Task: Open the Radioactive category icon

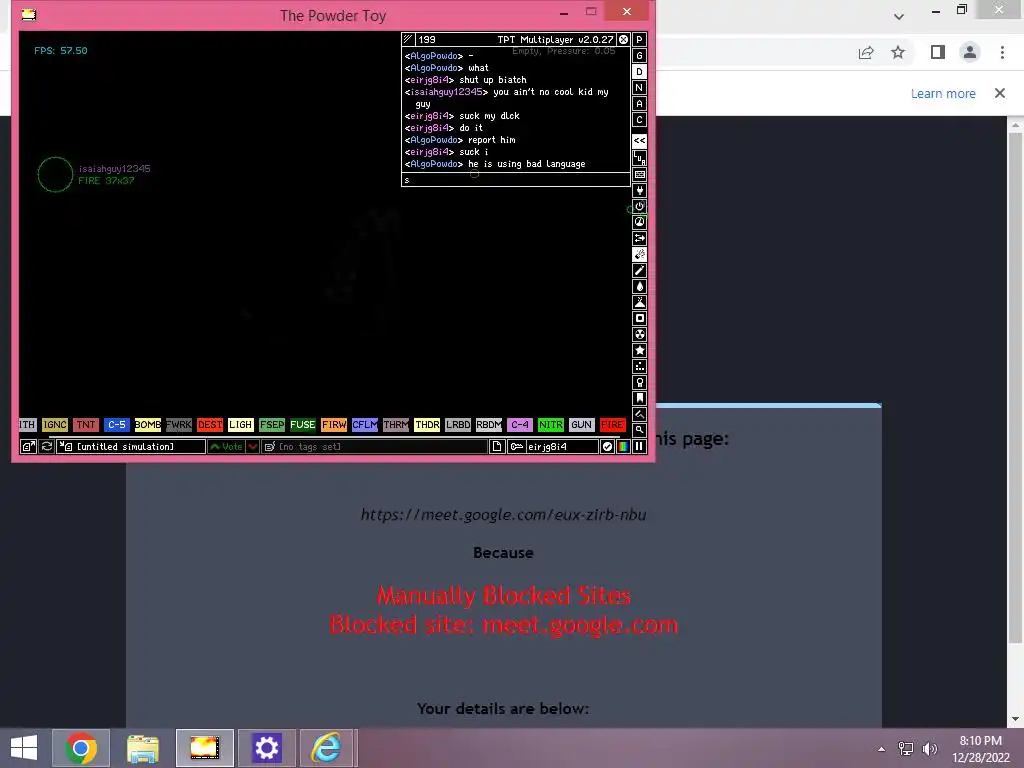Action: click(639, 334)
